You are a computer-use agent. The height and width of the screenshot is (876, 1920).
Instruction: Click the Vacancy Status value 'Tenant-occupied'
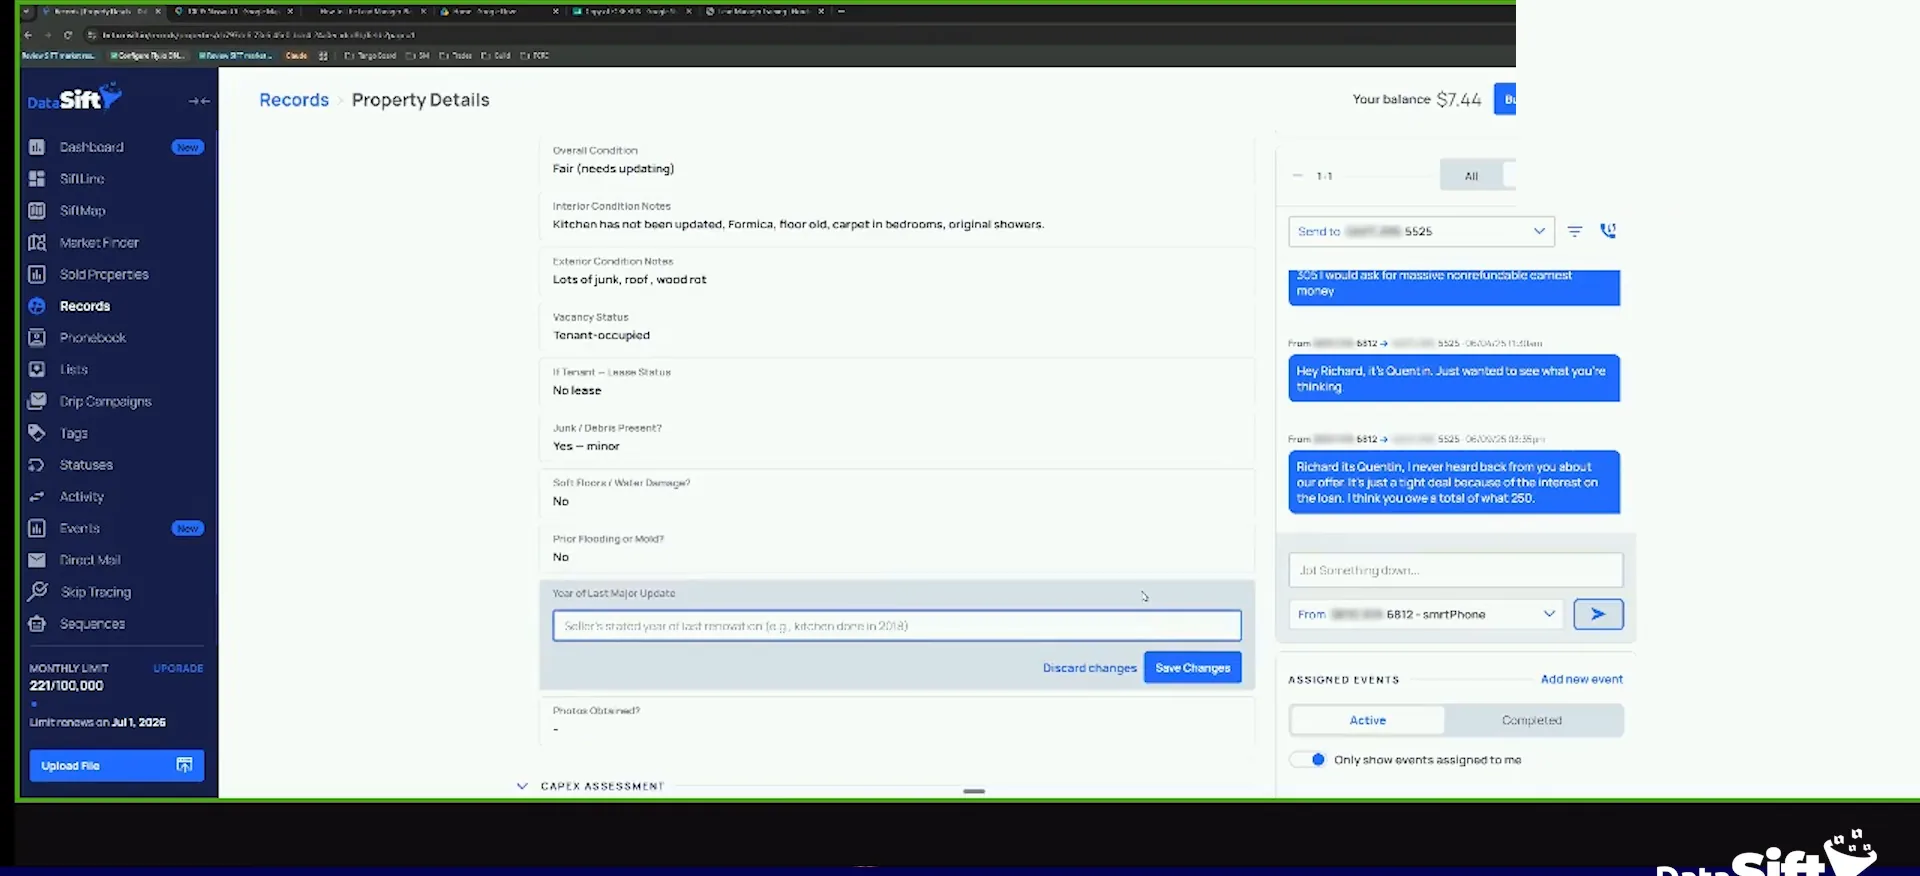point(601,335)
